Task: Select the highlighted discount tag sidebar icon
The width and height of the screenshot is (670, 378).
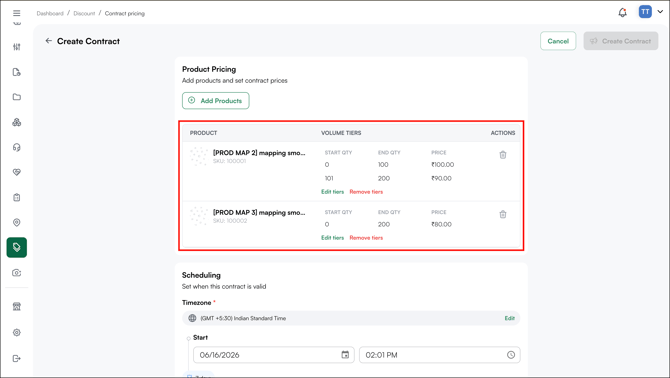Action: [x=17, y=247]
